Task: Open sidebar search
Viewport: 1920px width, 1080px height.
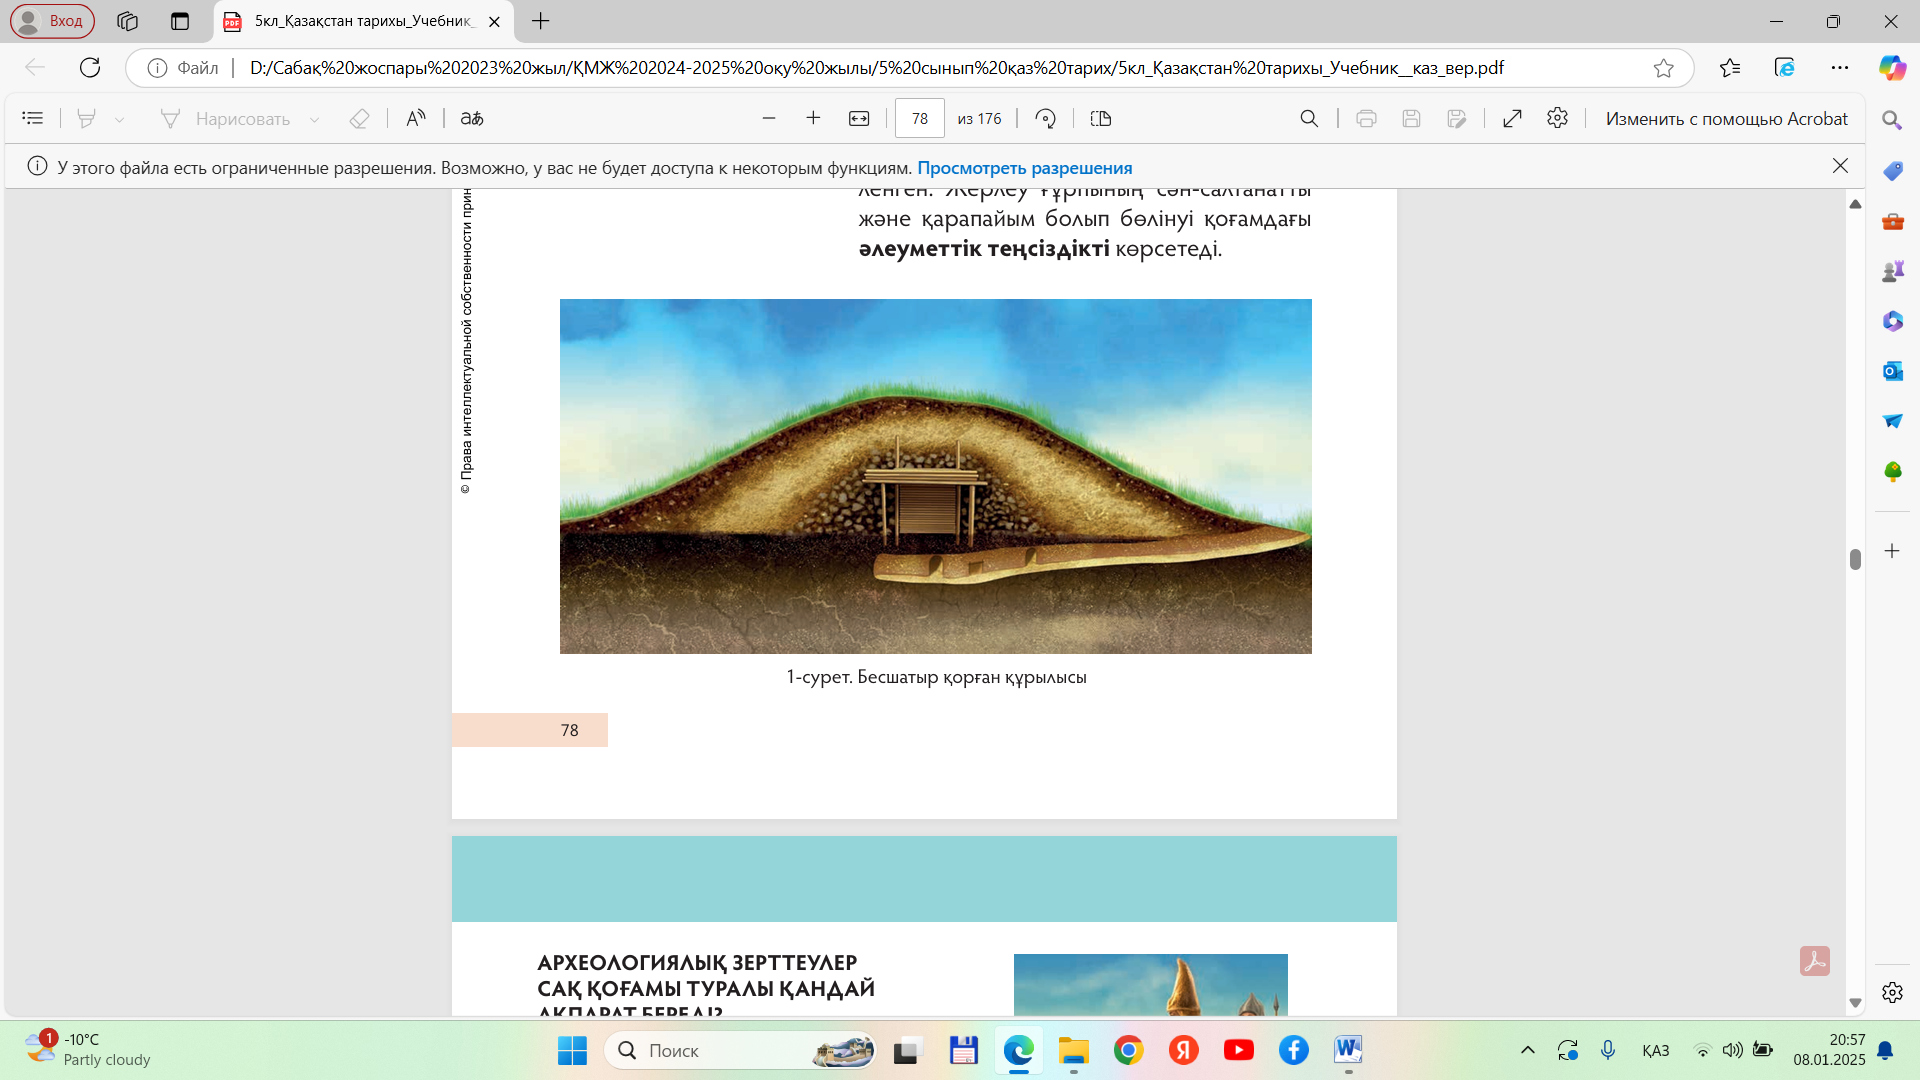Action: point(1892,120)
